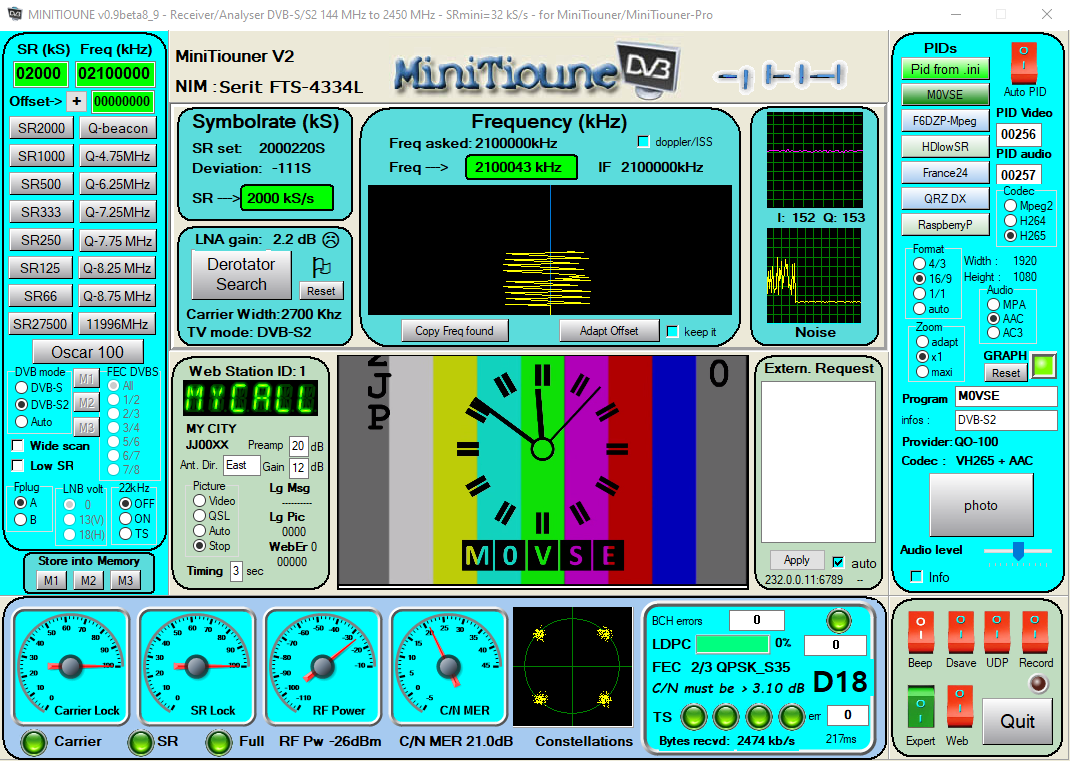The height and width of the screenshot is (761, 1070).
Task: Click Adapt Offset button
Action: [609, 331]
